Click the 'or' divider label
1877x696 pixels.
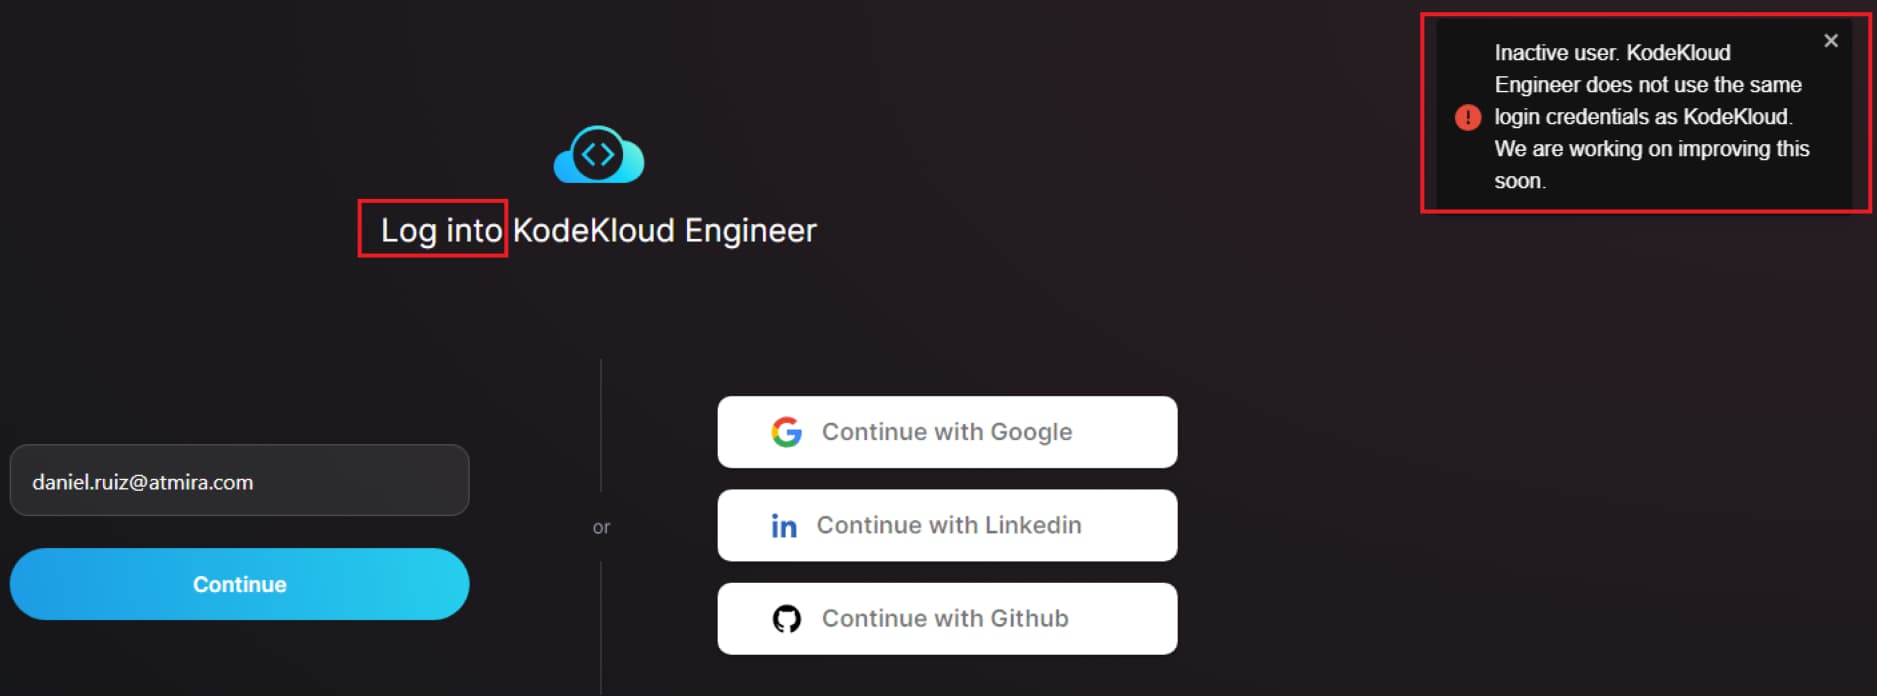click(x=601, y=527)
